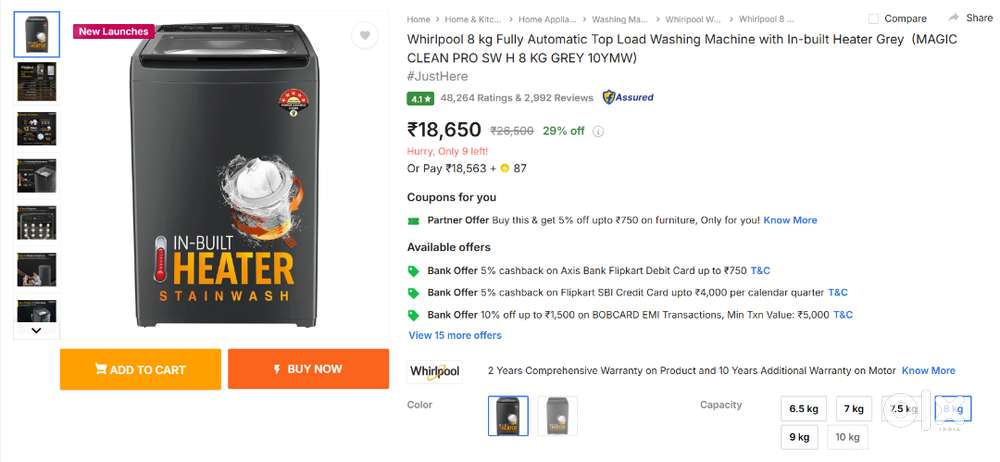Open price info icon beside 29% off

click(599, 131)
